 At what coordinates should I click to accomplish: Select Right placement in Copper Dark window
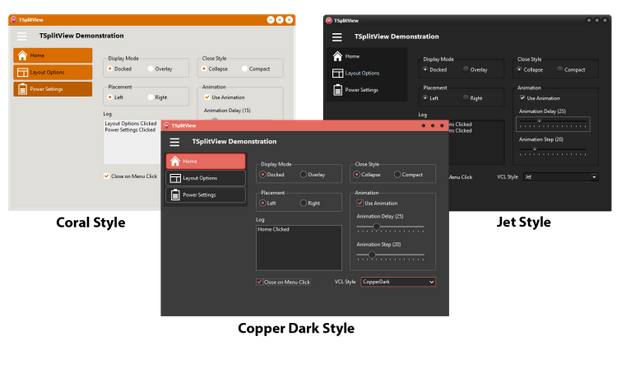coord(310,203)
